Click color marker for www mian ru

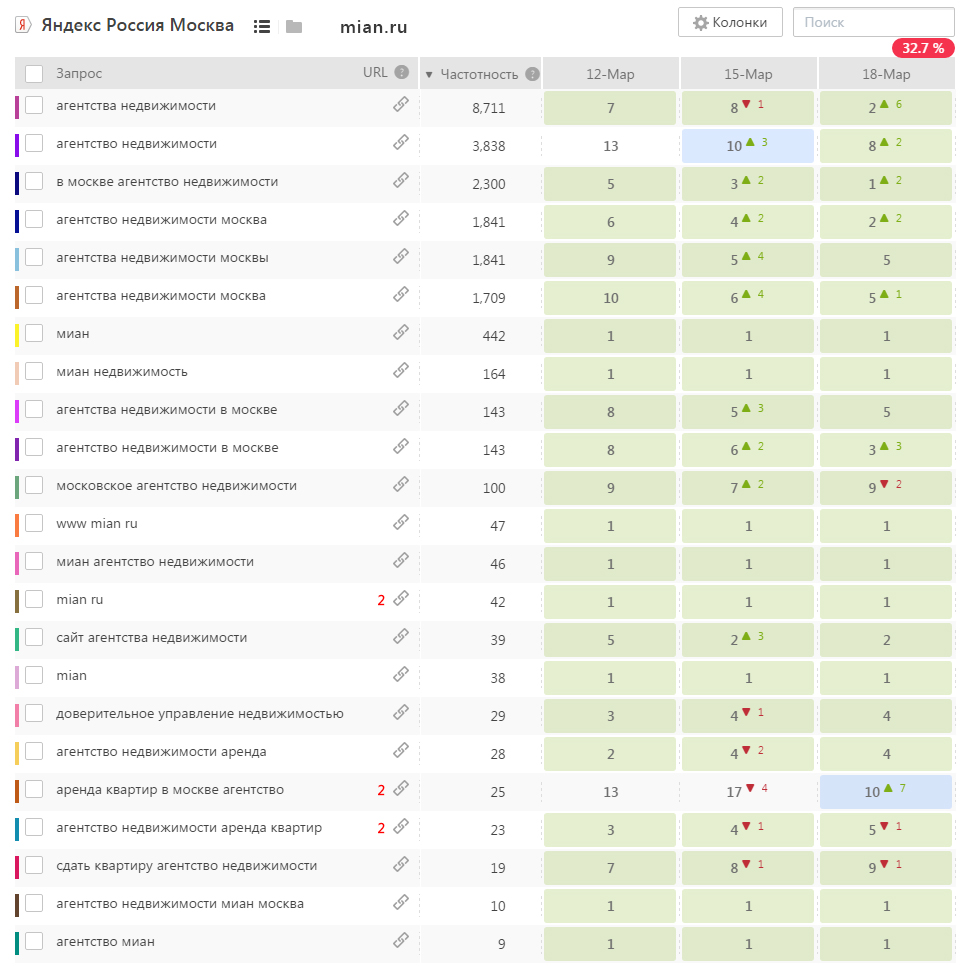tap(17, 524)
